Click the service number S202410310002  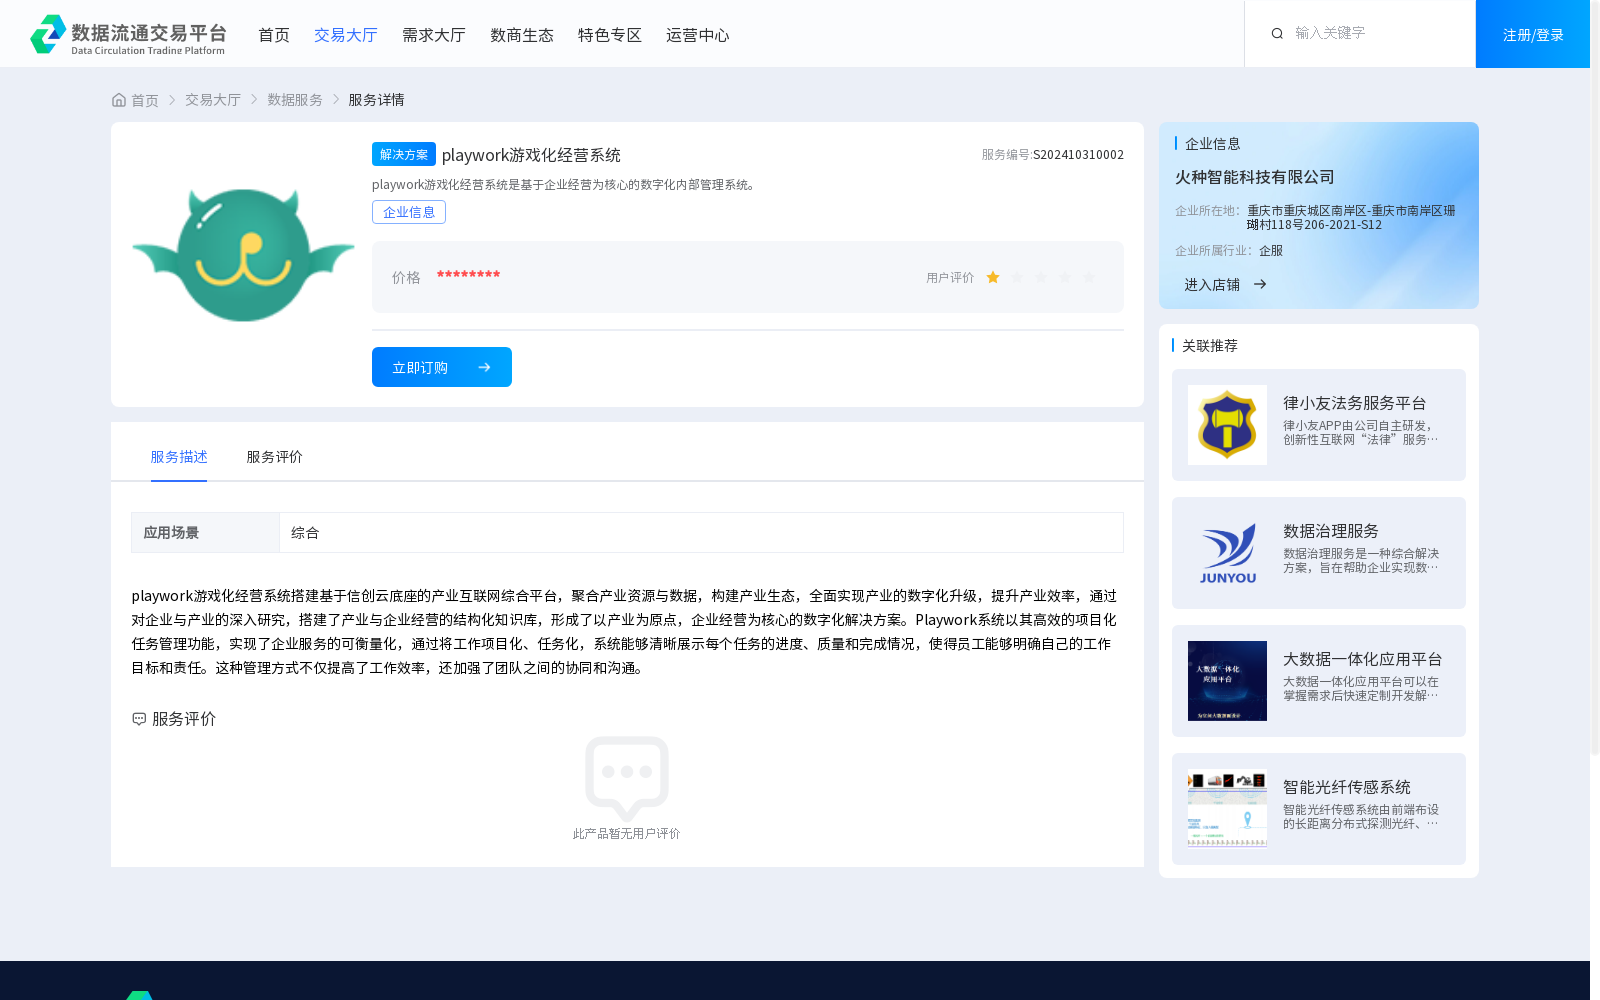1078,155
